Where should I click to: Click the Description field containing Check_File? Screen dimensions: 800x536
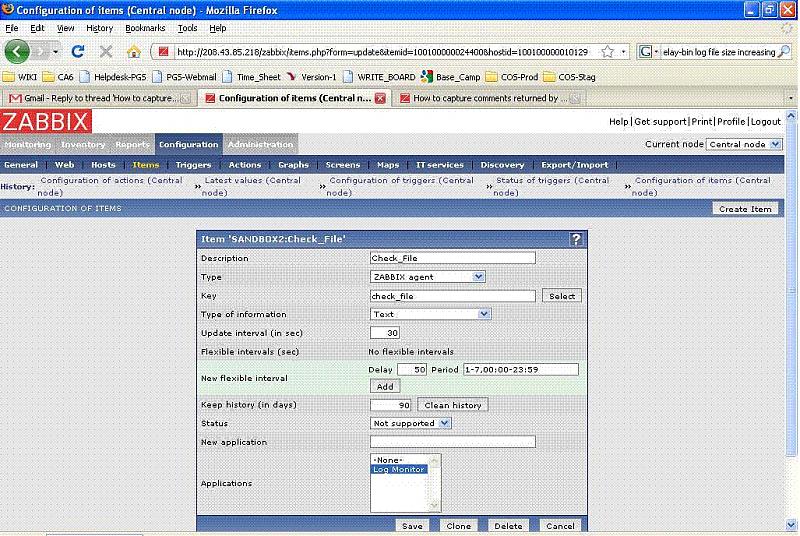tap(453, 258)
